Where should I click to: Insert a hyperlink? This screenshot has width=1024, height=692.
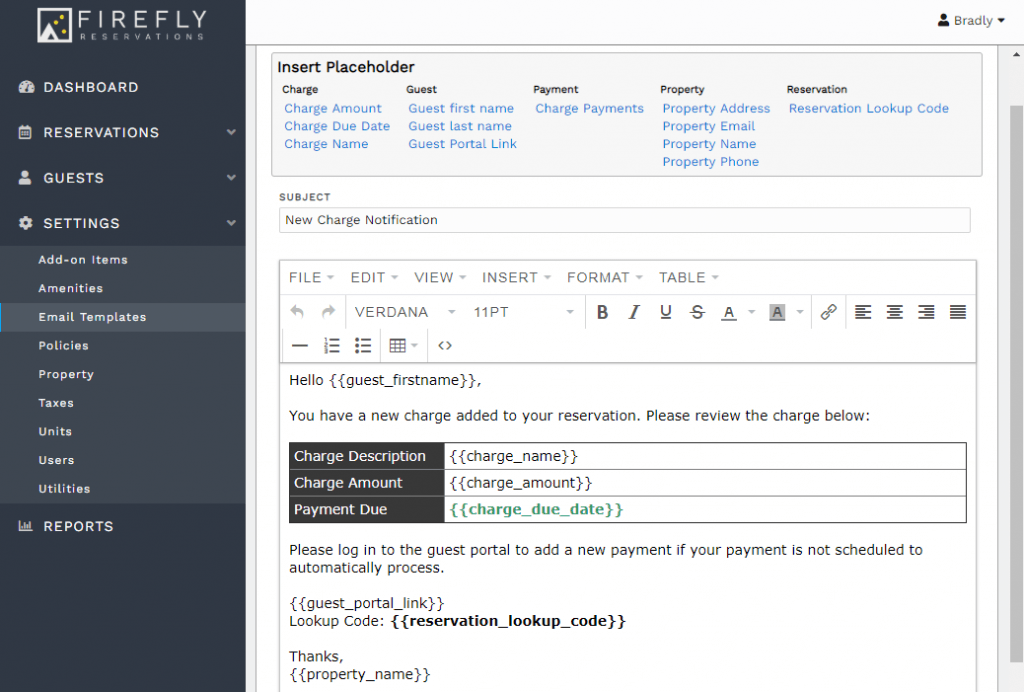828,312
